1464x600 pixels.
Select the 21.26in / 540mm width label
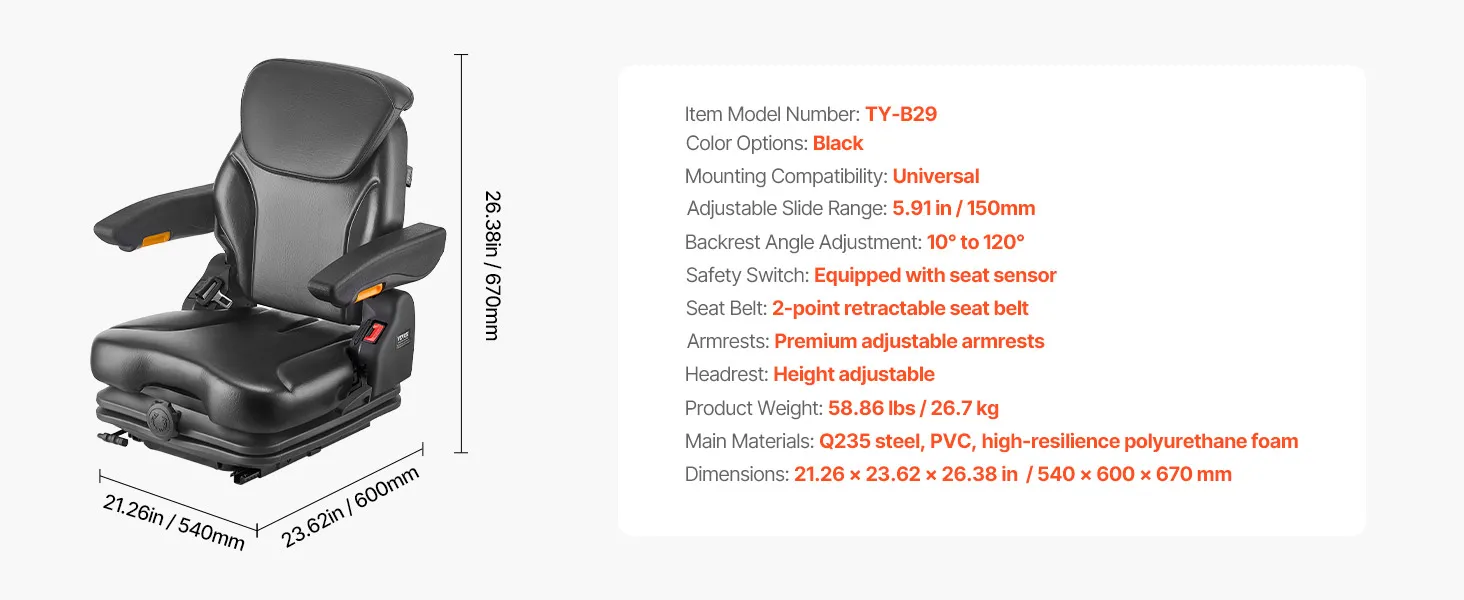(x=173, y=521)
